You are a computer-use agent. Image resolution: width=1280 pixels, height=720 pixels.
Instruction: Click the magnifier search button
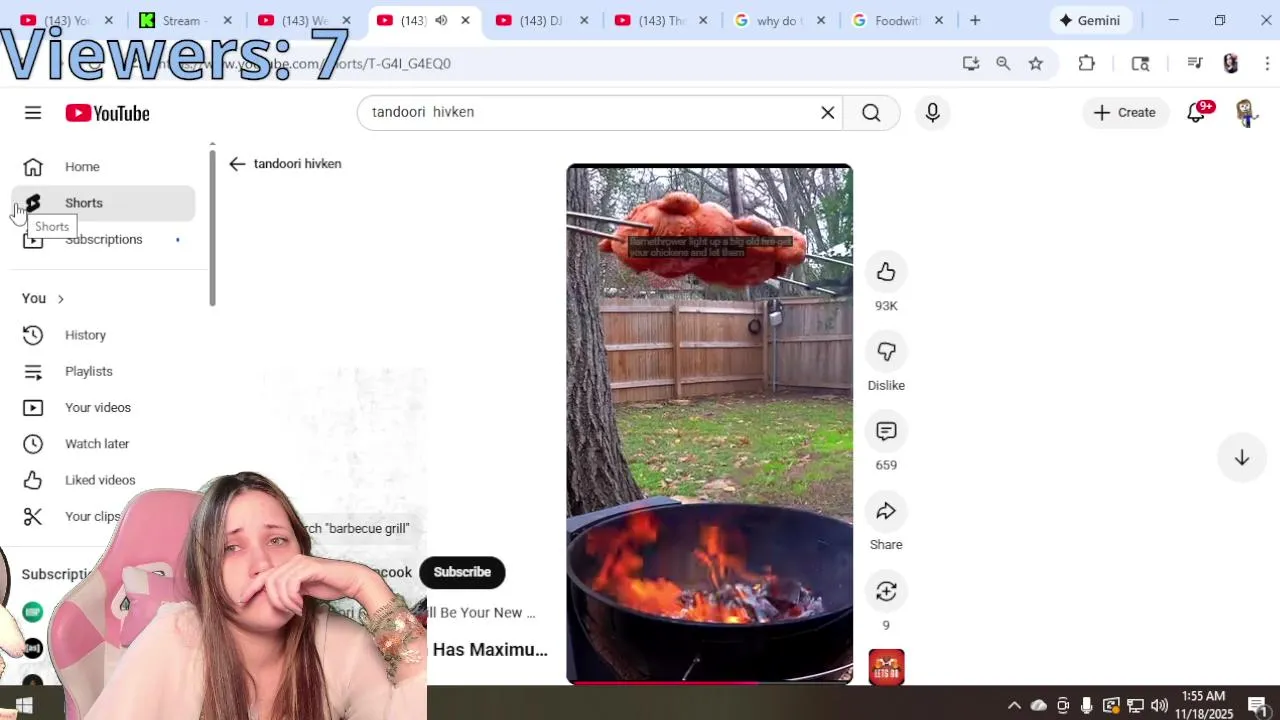871,113
